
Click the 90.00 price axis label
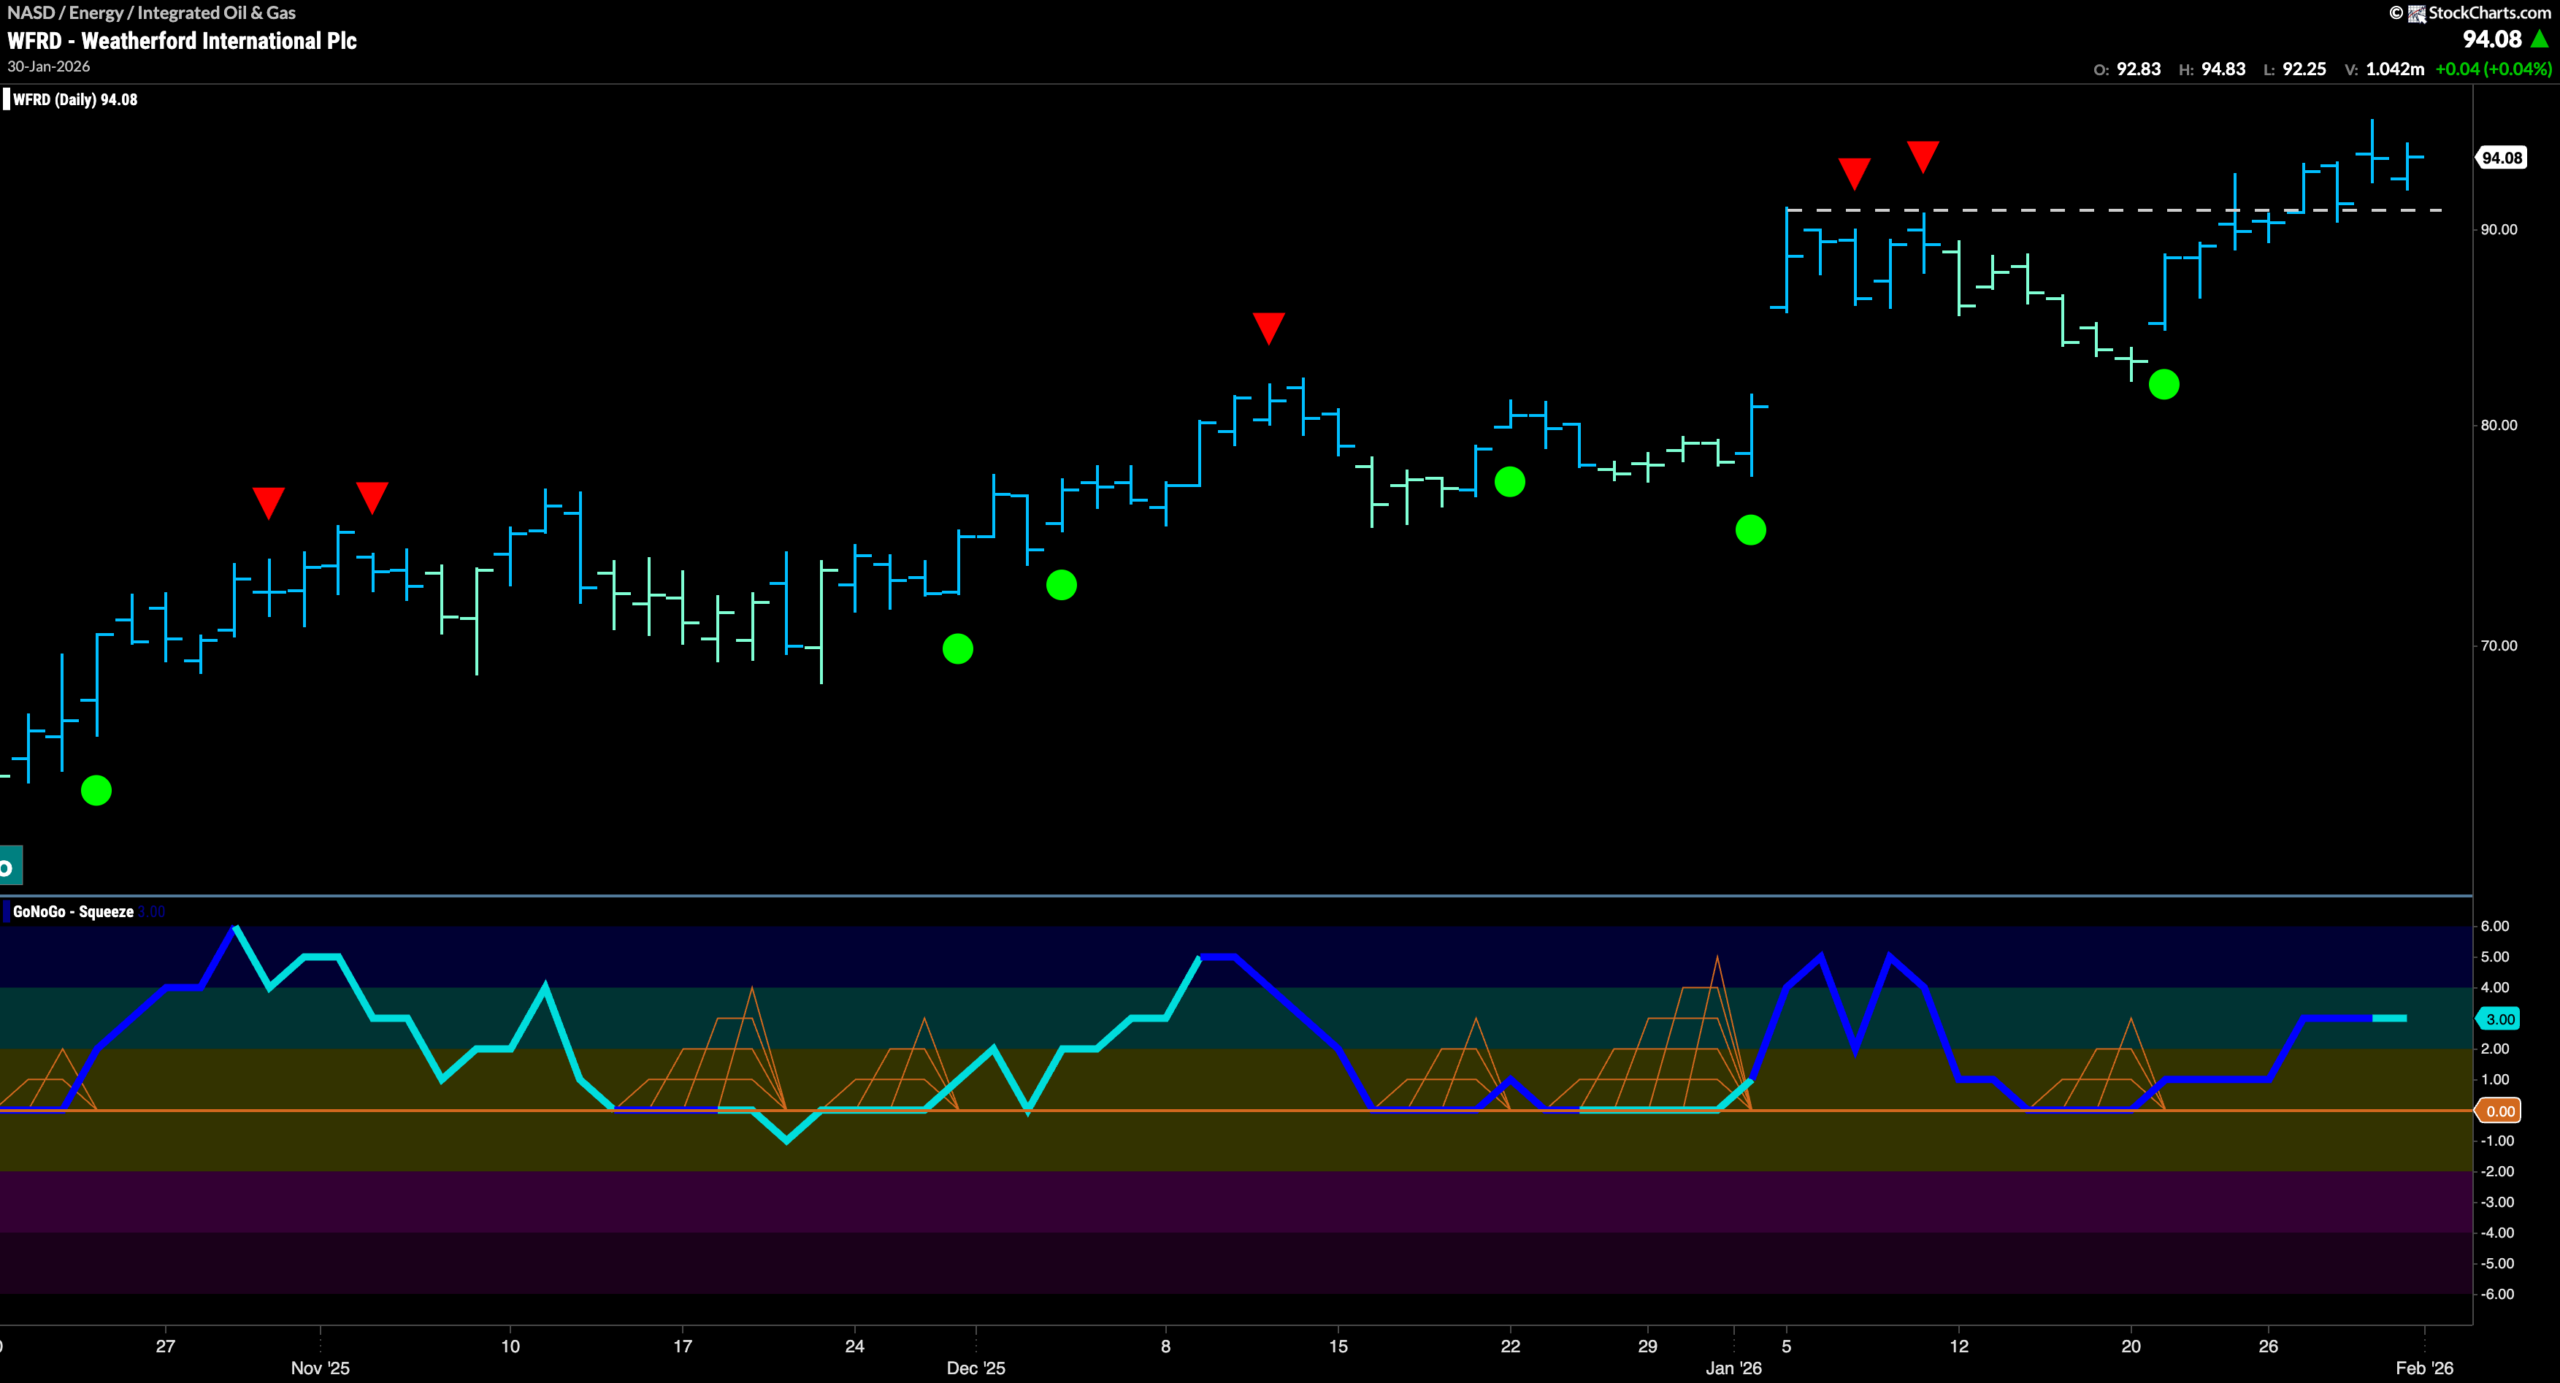coord(2499,230)
